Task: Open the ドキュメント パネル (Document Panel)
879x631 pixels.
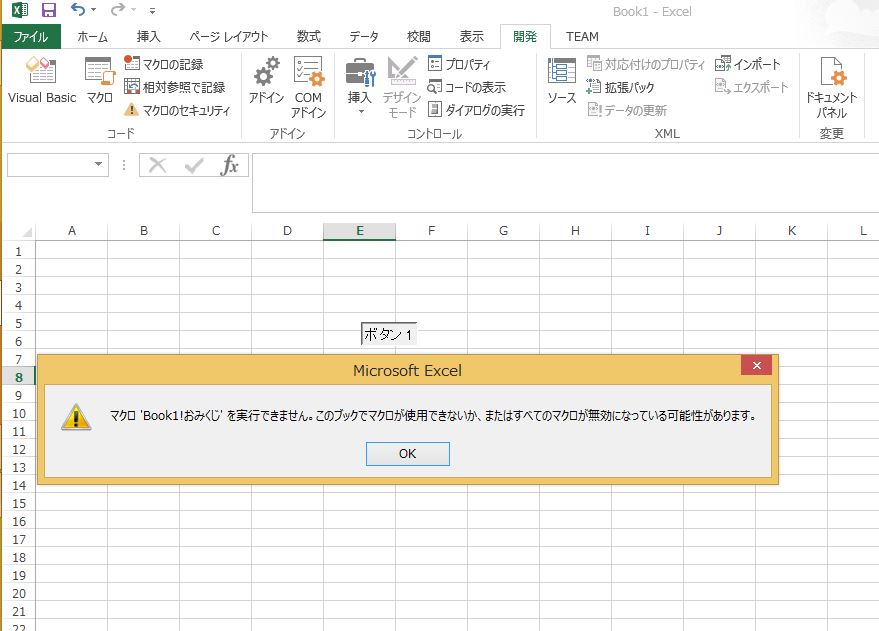Action: [x=831, y=87]
